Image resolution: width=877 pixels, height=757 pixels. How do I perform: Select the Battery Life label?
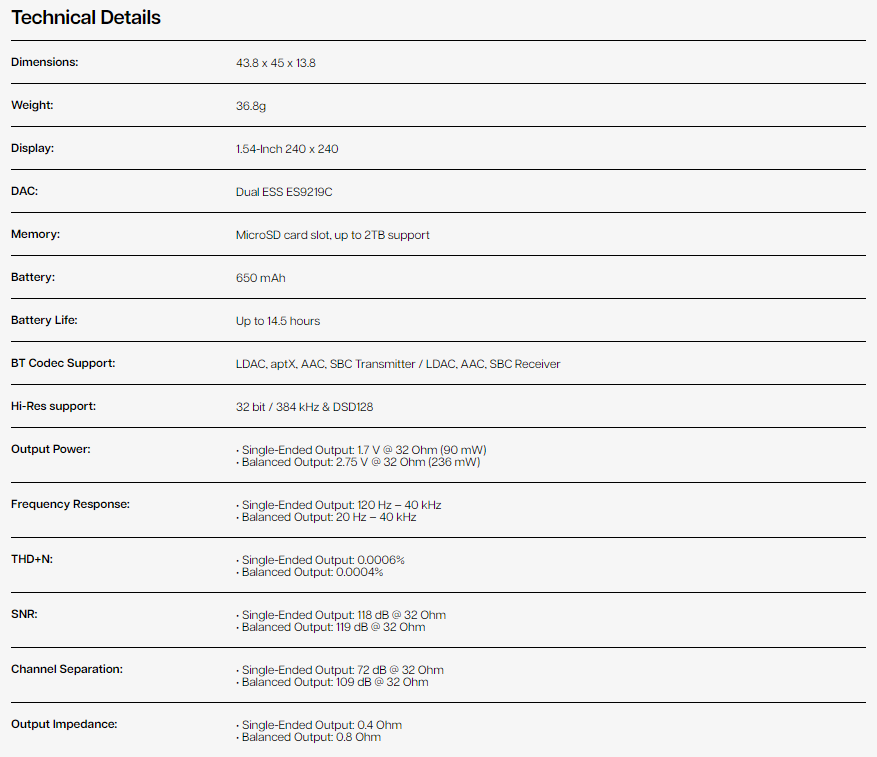click(44, 320)
